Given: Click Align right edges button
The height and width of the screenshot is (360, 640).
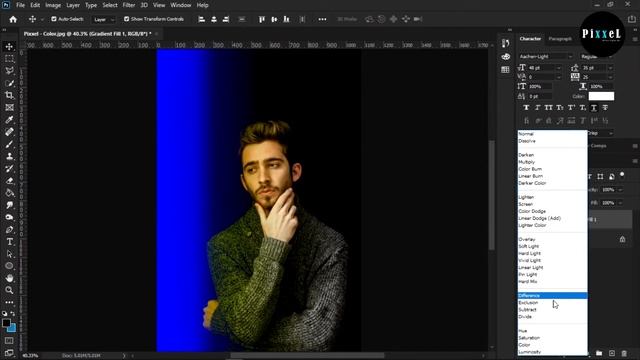Looking at the screenshot, I should click(x=226, y=19).
